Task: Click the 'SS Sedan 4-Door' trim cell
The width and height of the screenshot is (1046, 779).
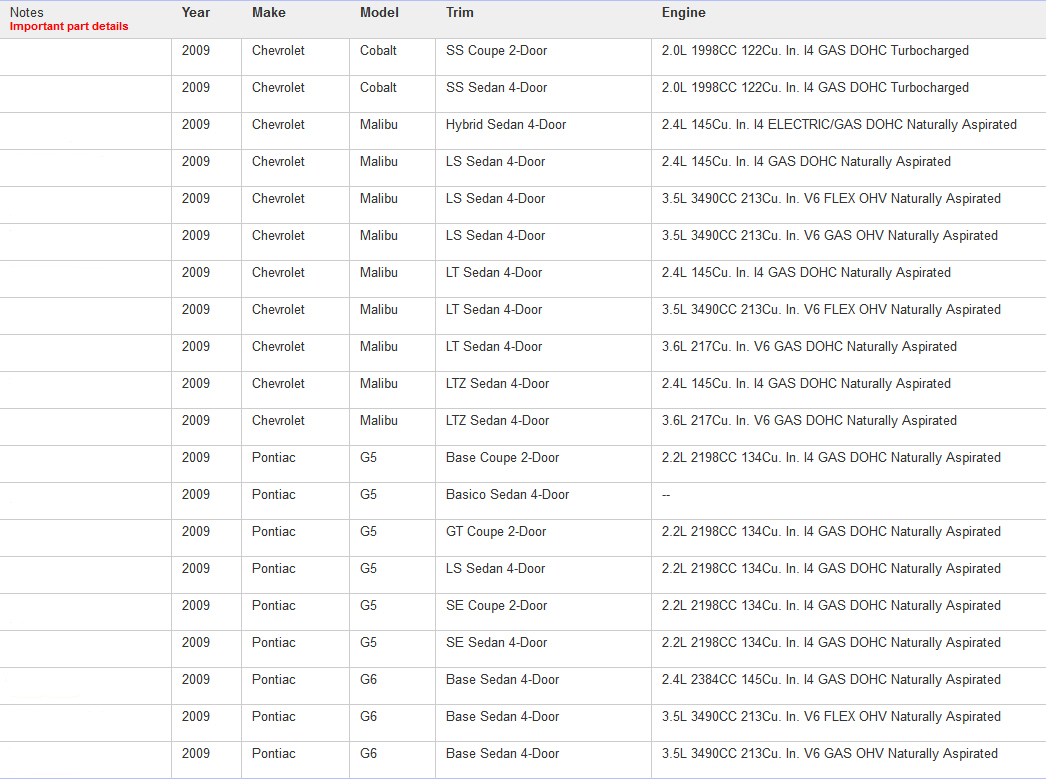Action: (496, 87)
